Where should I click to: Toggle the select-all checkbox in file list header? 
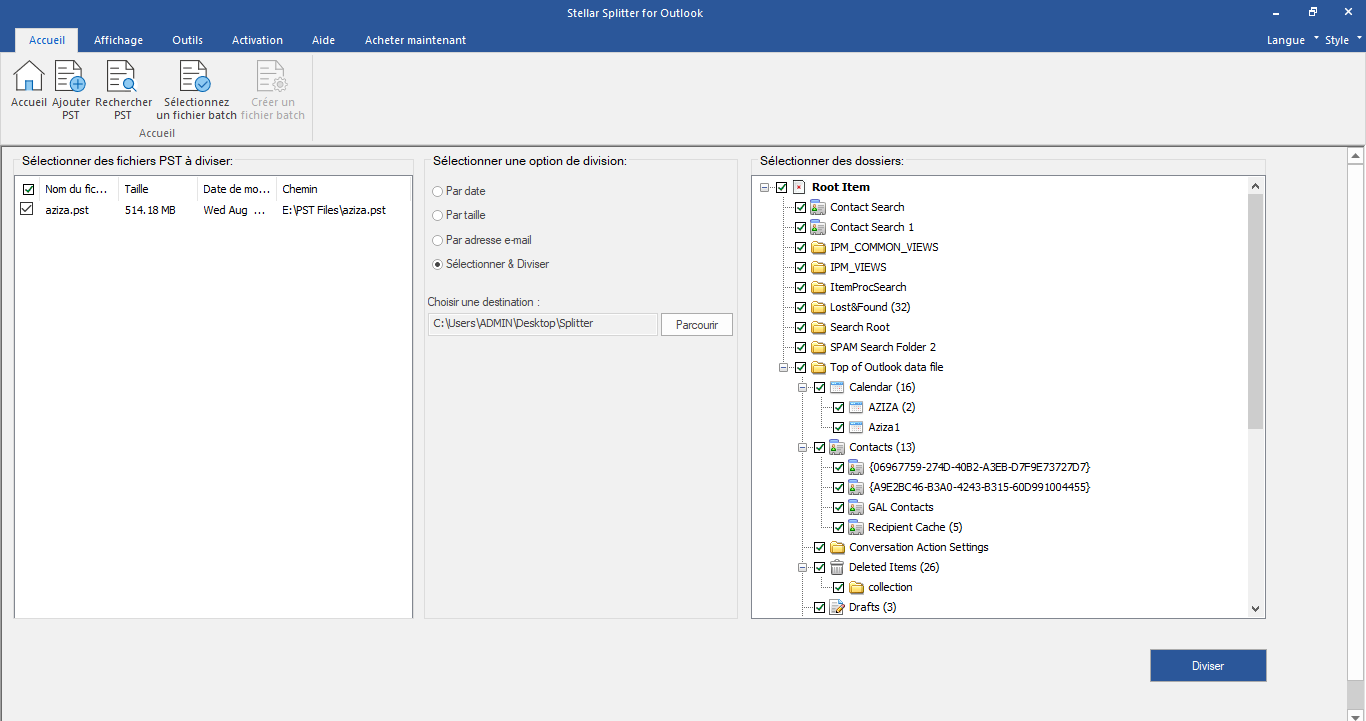click(28, 189)
